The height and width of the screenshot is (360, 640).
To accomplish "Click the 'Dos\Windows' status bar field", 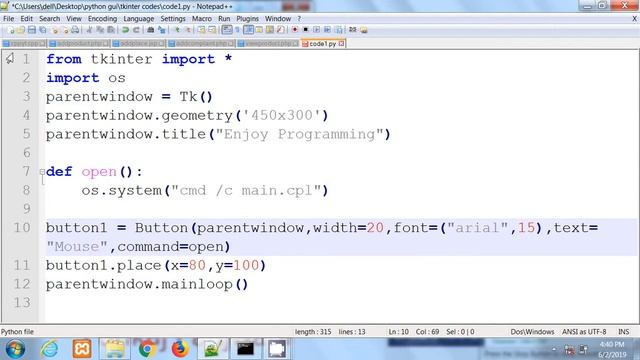I will coord(532,332).
